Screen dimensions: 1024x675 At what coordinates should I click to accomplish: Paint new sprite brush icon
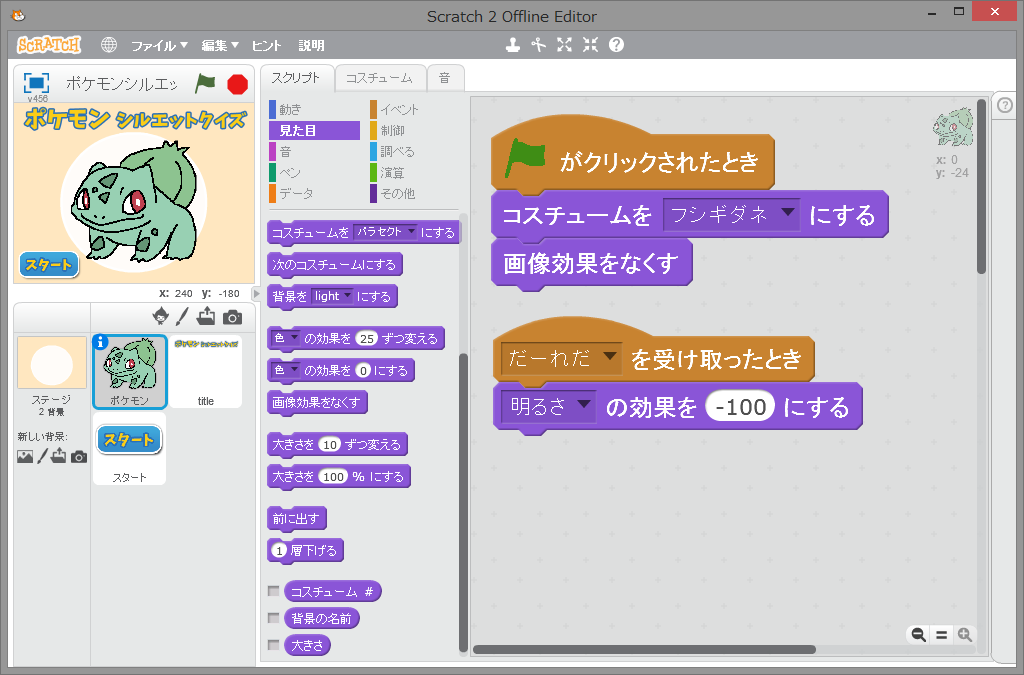click(x=182, y=317)
